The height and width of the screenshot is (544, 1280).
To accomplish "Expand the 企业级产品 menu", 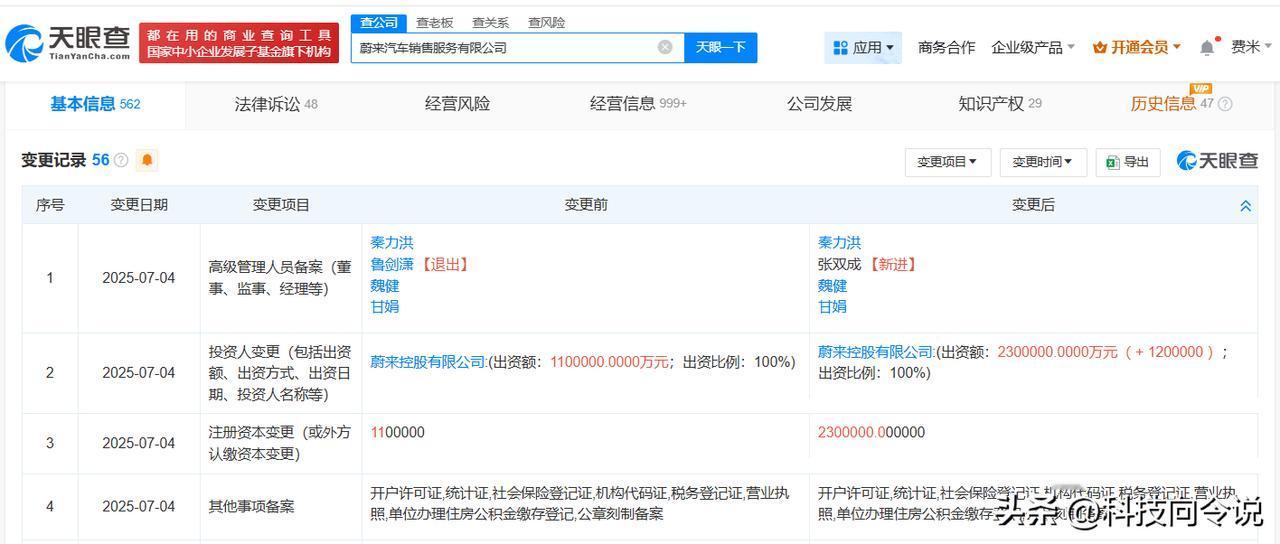I will click(x=1033, y=47).
